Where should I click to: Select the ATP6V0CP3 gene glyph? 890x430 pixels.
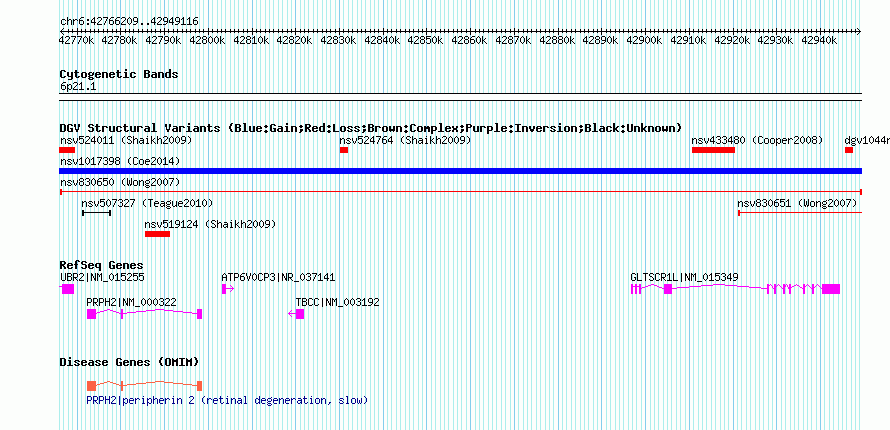(228, 289)
